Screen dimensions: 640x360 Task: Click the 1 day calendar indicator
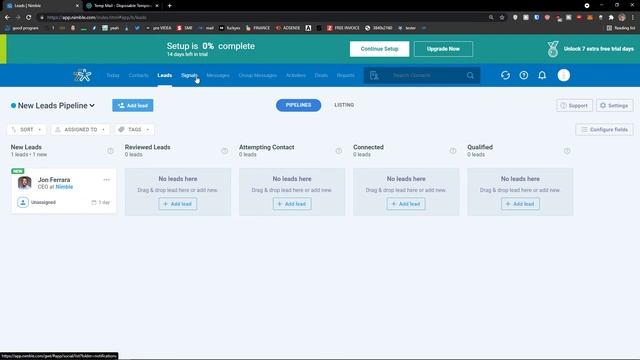click(x=100, y=202)
